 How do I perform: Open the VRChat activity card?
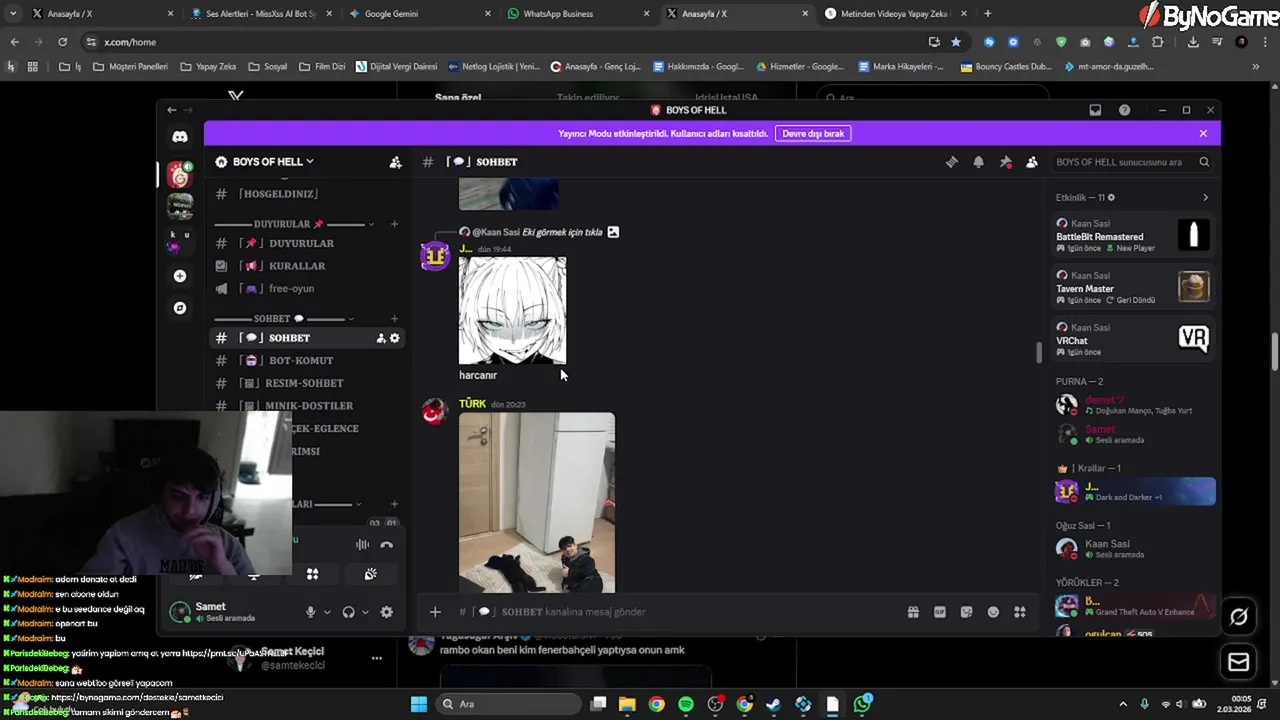[1134, 340]
